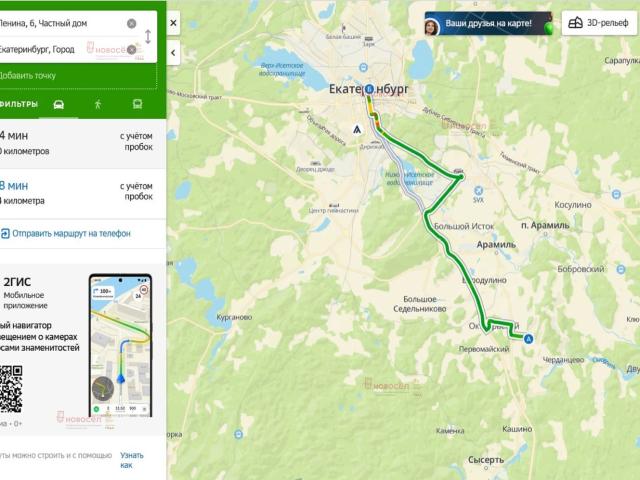
Task: Clear the Екатеринбург destination field
Action: [x=131, y=50]
